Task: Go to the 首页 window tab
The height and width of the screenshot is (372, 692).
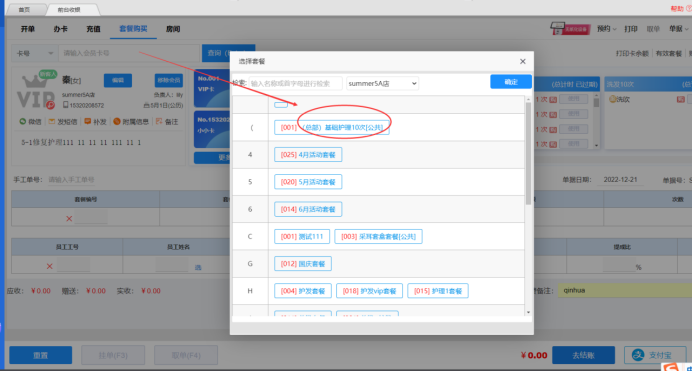Action: [x=25, y=10]
